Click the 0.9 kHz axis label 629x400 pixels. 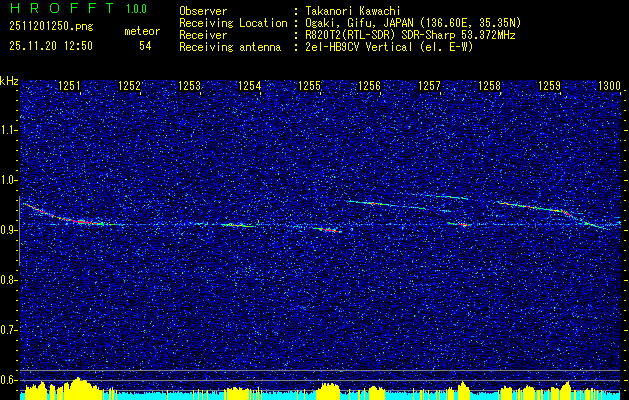[9, 230]
